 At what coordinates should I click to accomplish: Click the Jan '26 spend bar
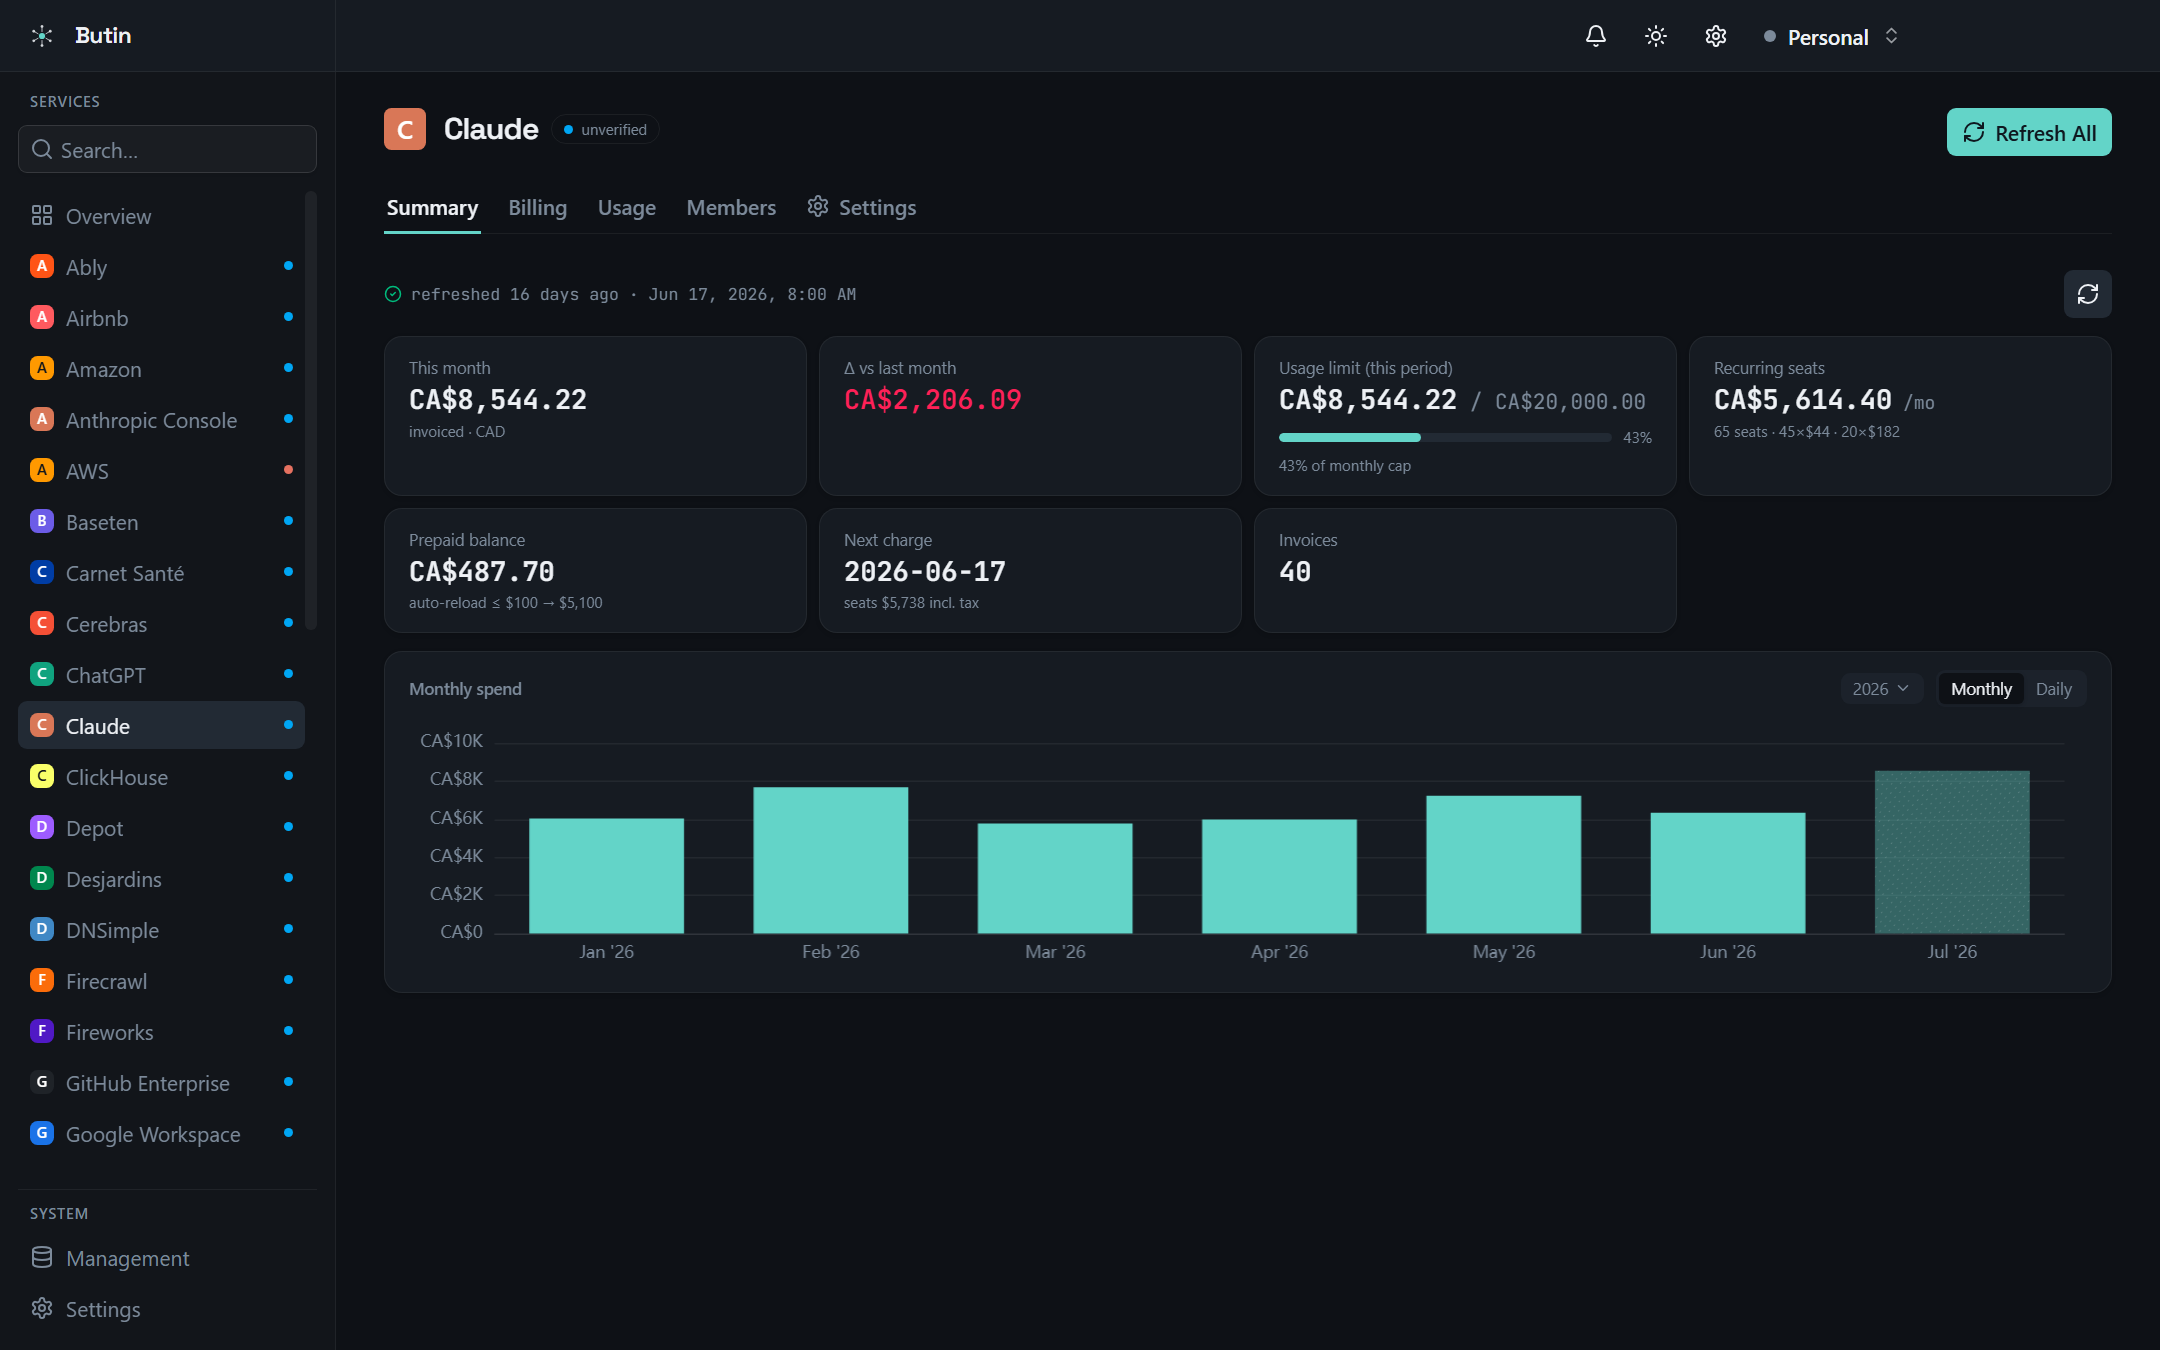coord(607,876)
